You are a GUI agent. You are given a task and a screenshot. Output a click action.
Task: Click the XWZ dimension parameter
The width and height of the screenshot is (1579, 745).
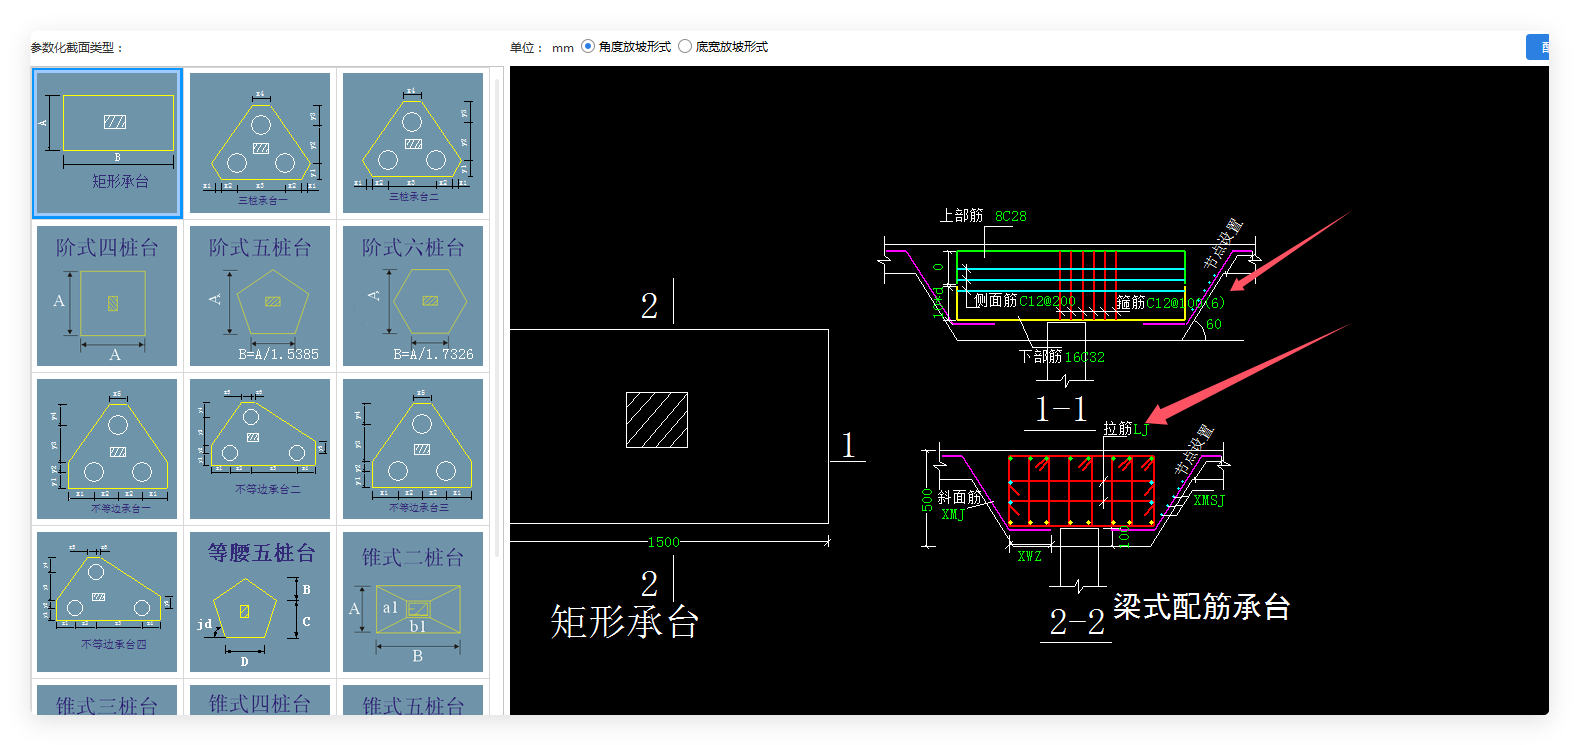pos(1029,556)
